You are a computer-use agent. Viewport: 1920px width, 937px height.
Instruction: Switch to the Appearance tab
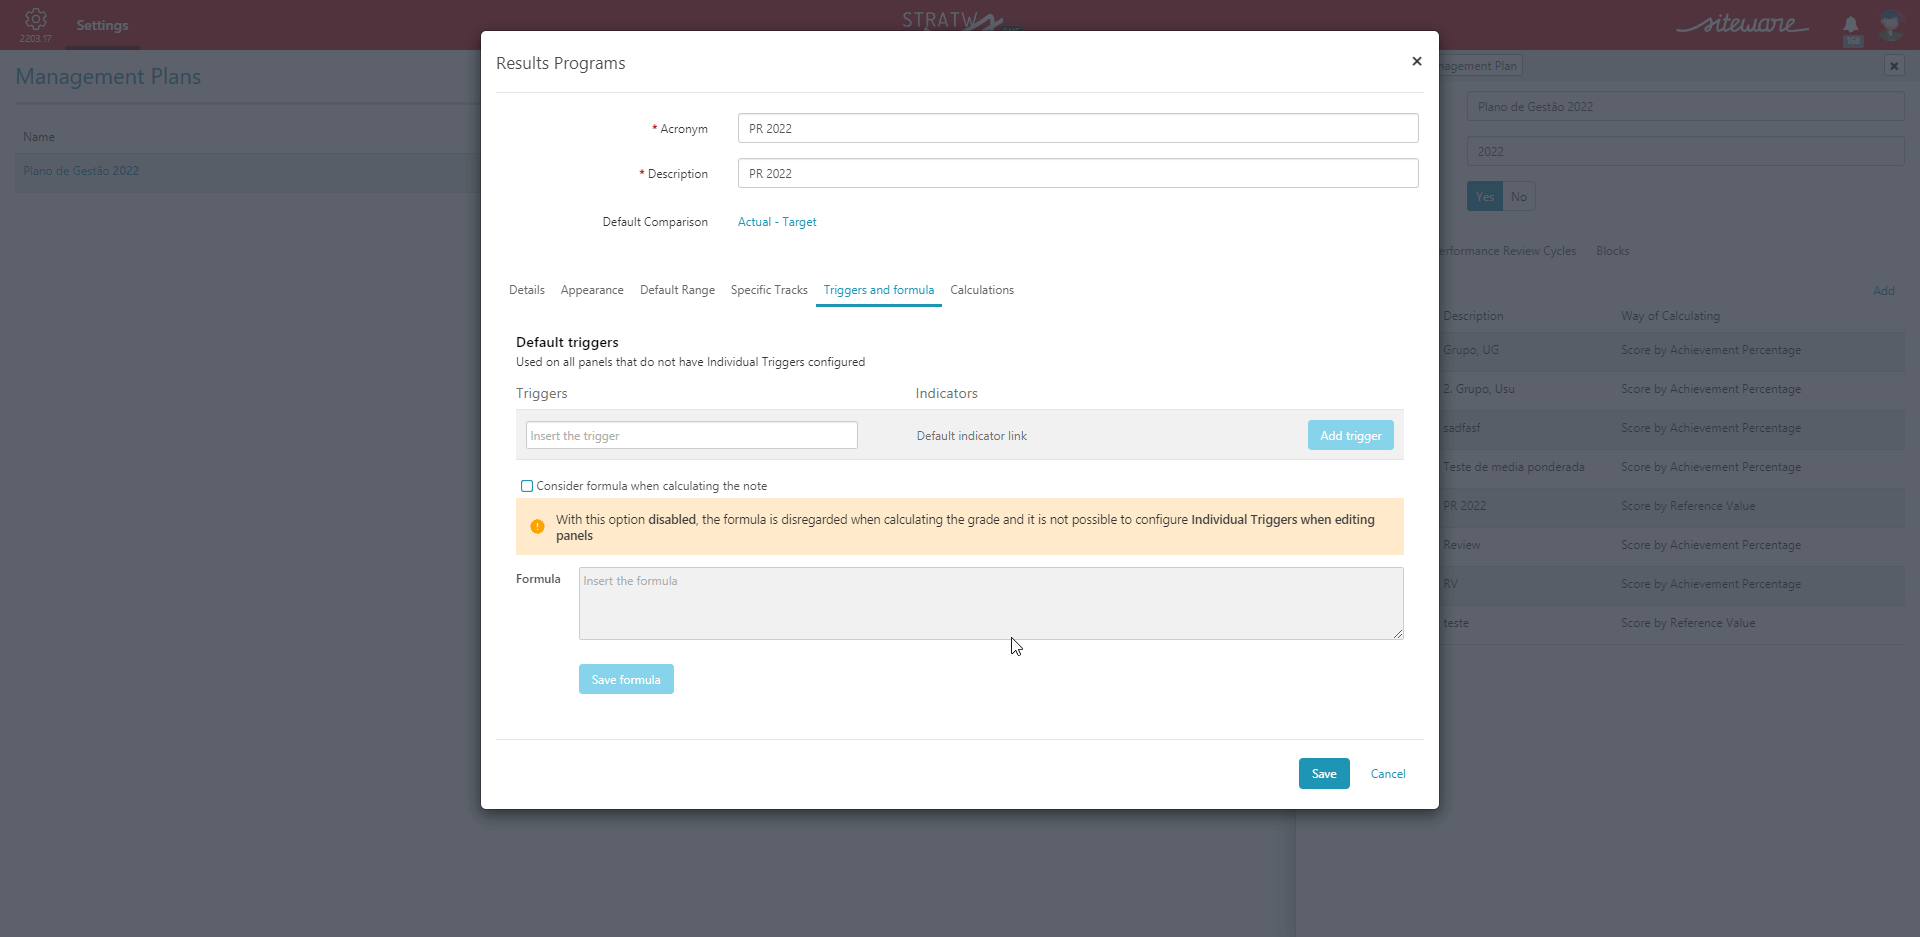point(592,290)
